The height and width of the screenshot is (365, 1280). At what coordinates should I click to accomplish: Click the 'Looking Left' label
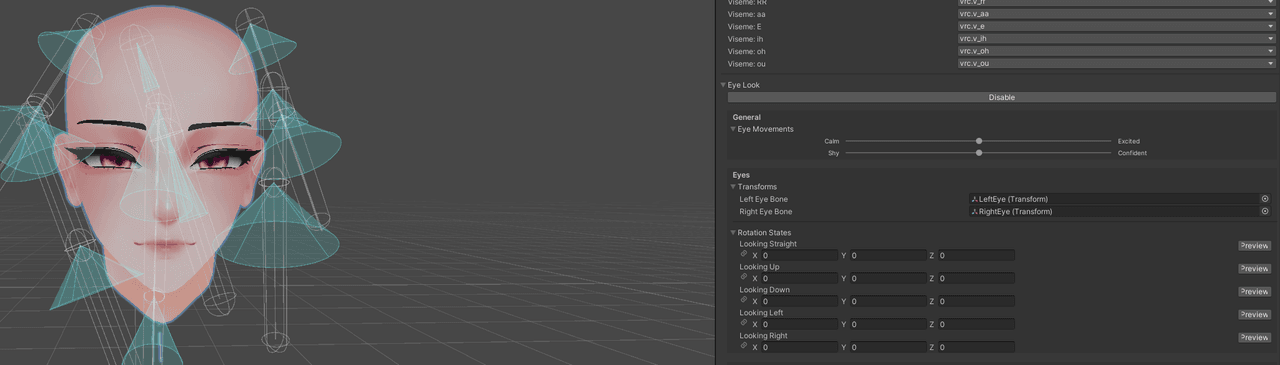pos(761,313)
